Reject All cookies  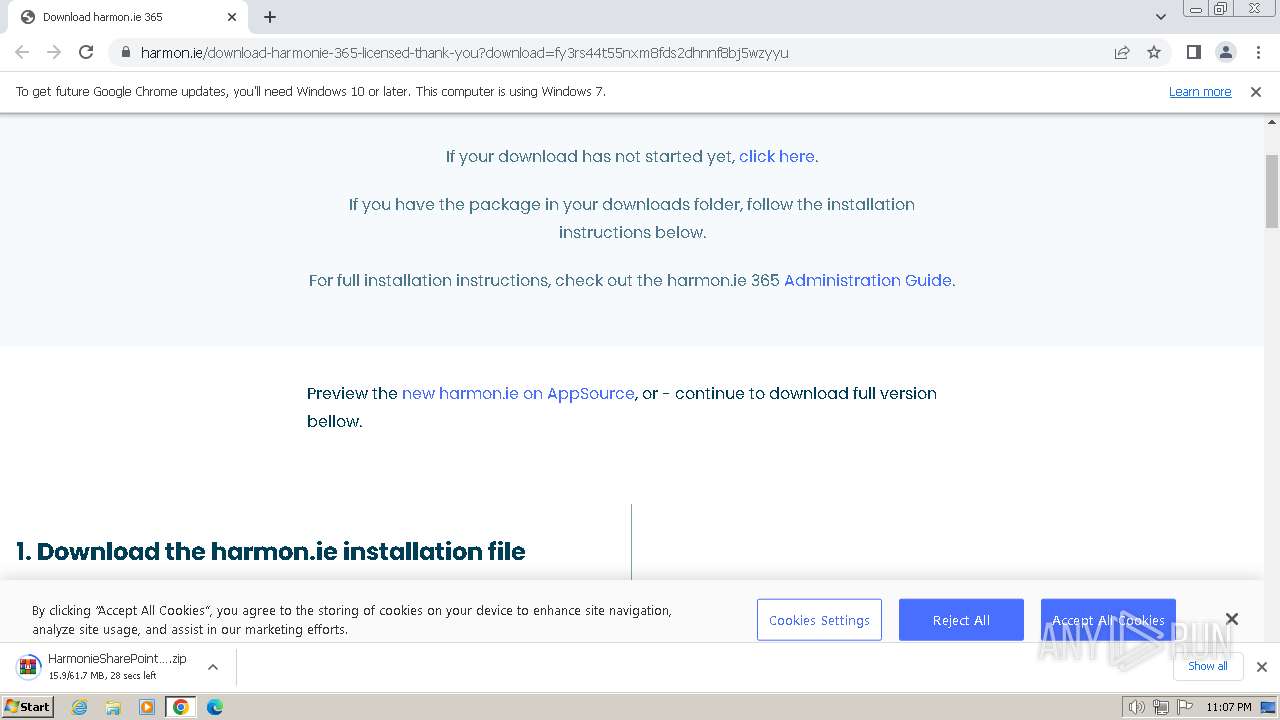tap(961, 620)
